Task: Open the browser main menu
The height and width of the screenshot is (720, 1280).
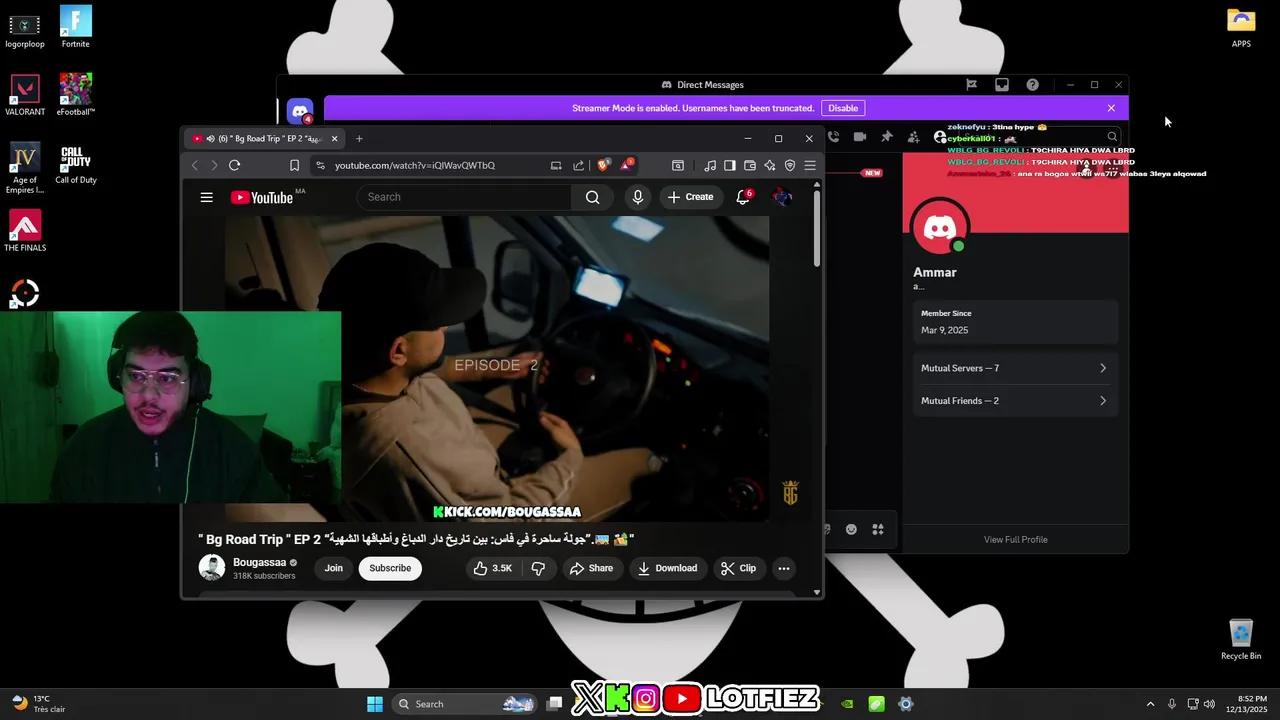Action: pos(810,165)
